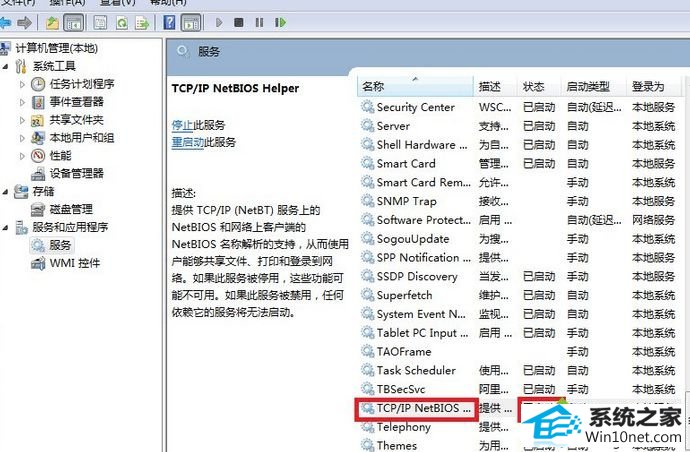Select 服务 node in the tree

point(60,245)
